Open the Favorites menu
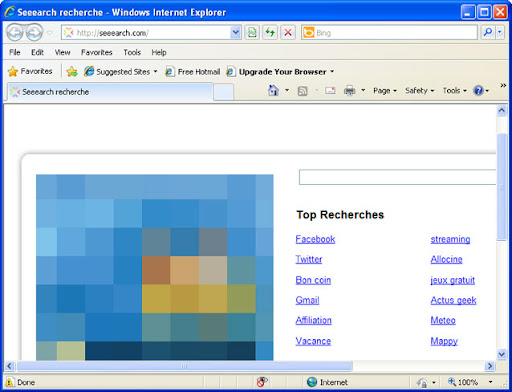This screenshot has height=392, width=512. click(x=97, y=52)
